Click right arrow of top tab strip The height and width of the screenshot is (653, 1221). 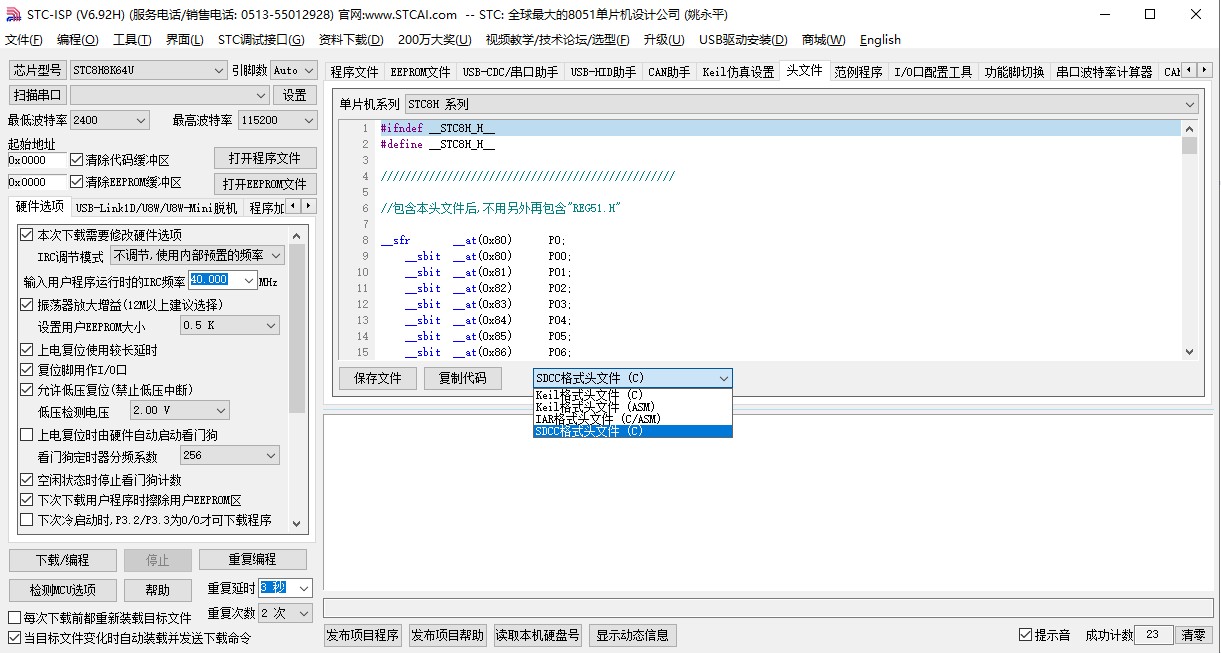[x=1203, y=70]
